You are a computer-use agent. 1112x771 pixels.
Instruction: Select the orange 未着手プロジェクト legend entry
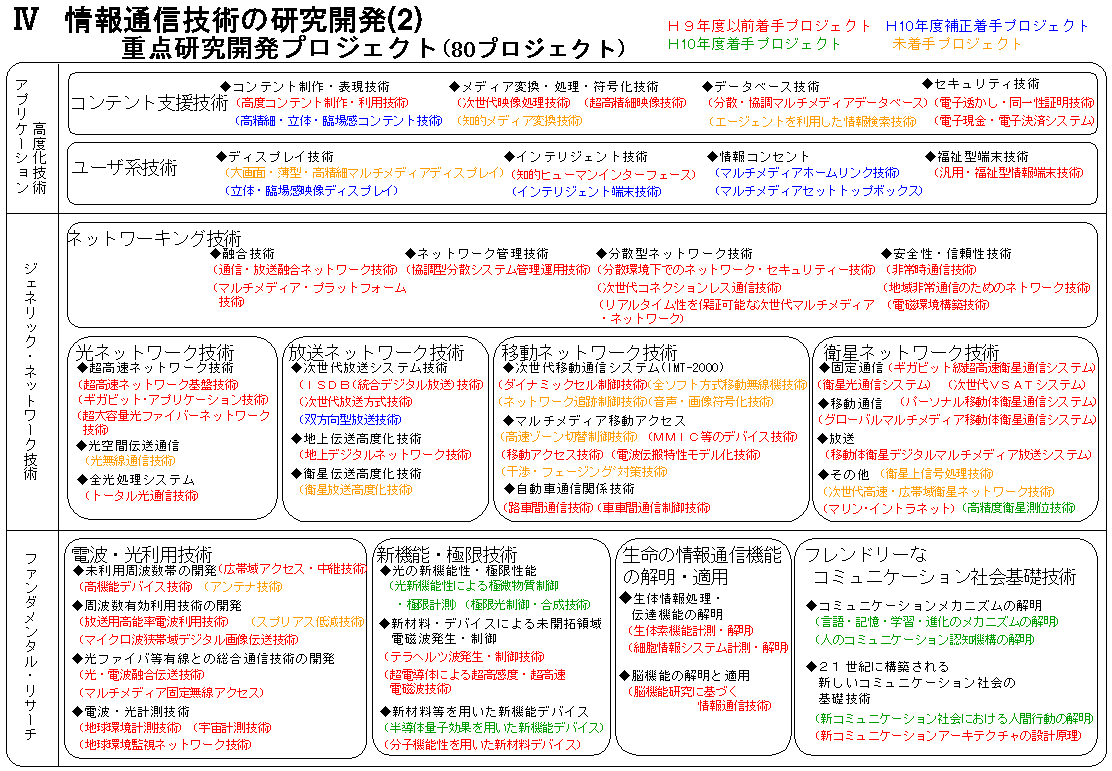958,44
